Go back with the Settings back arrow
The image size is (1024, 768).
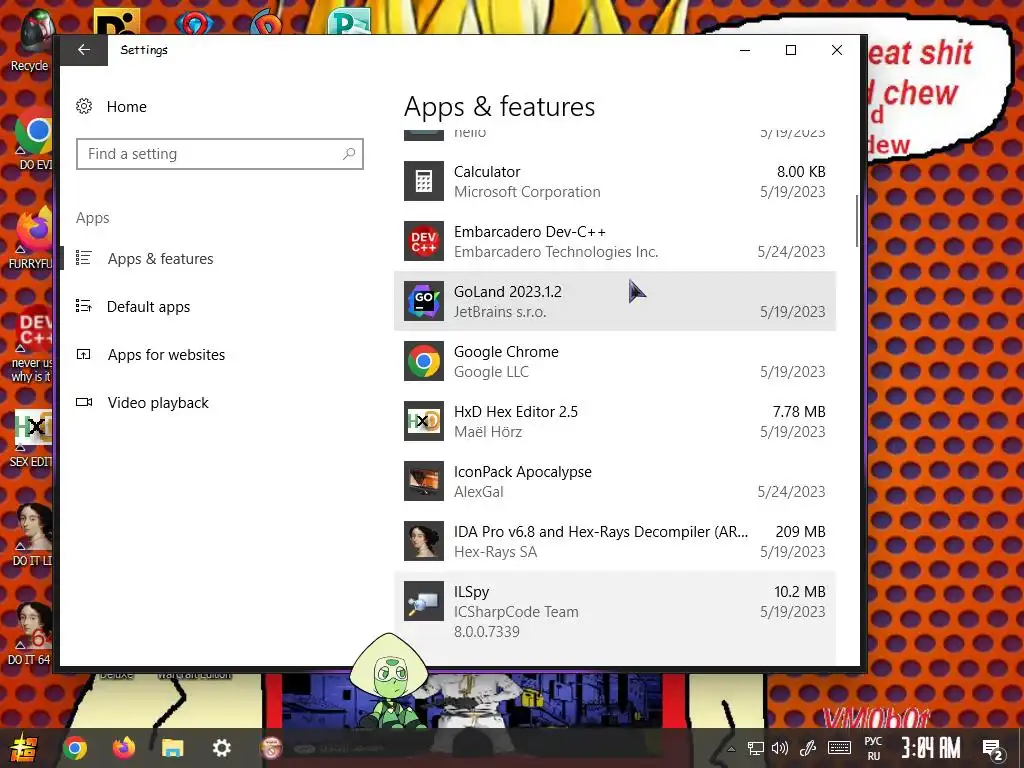(x=84, y=50)
